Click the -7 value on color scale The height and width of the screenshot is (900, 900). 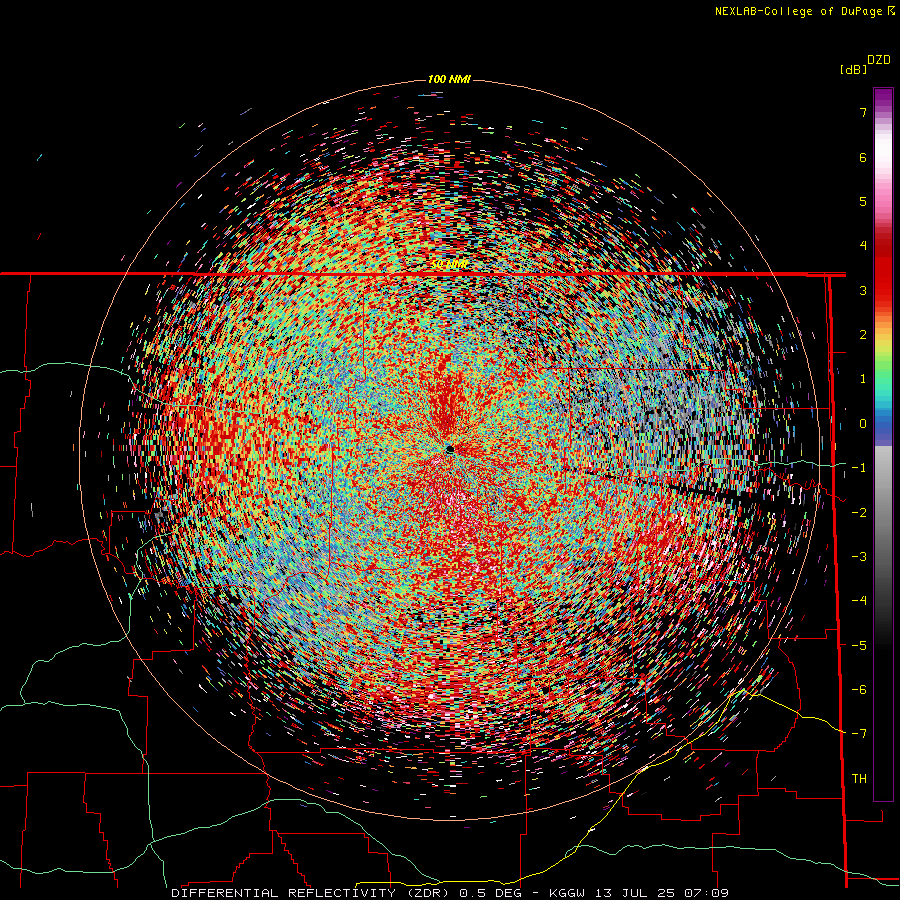click(859, 734)
